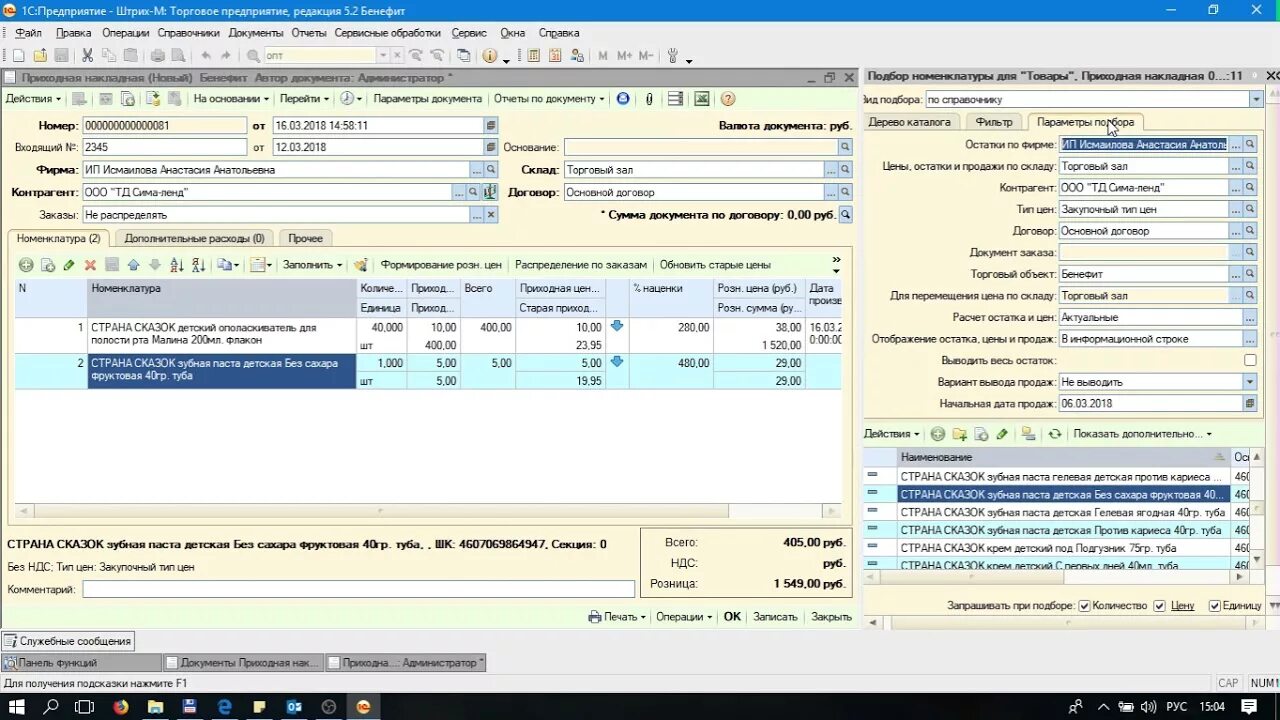The image size is (1280, 720).
Task: Click Формирование розн. цен button
Action: tap(441, 265)
